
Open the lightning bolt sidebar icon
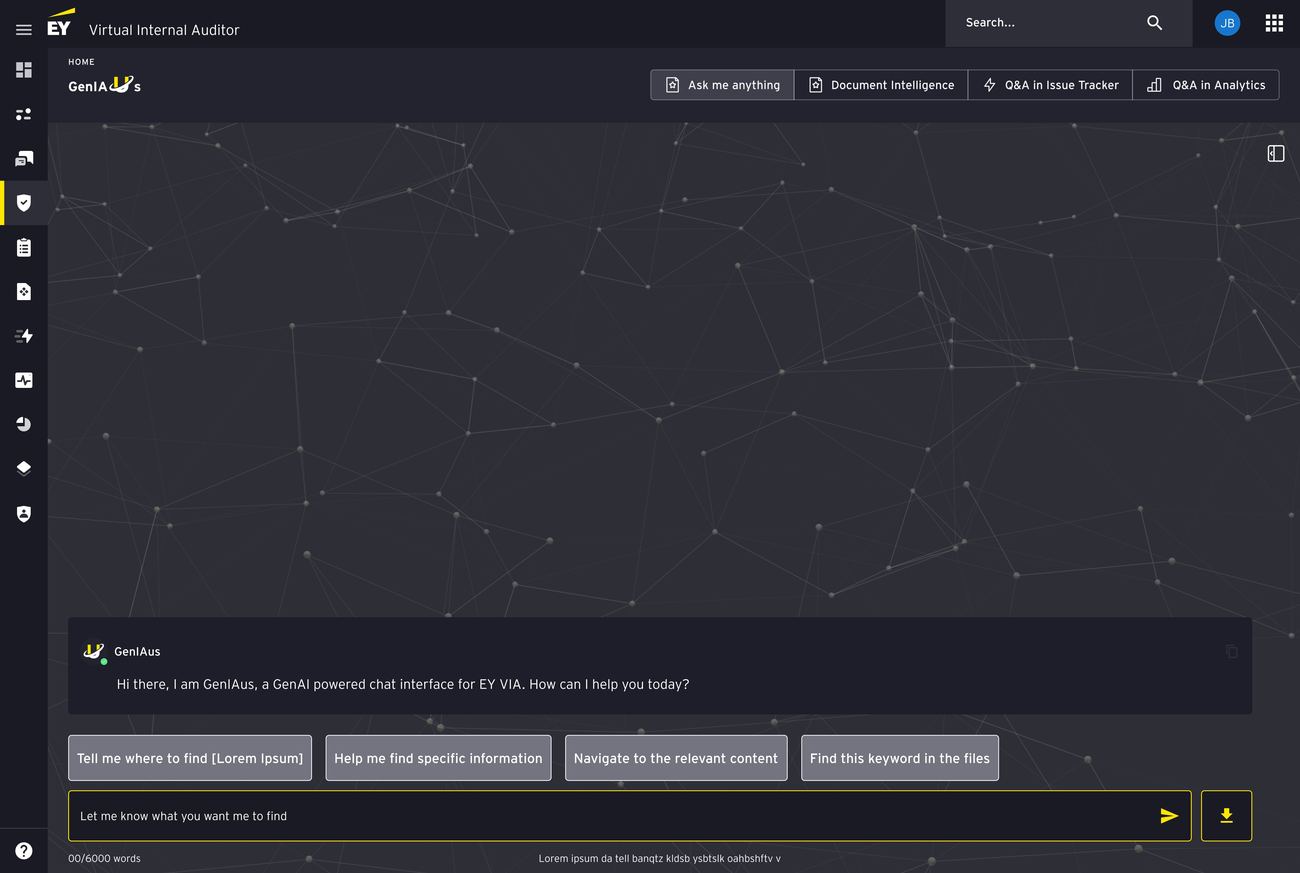[x=24, y=336]
